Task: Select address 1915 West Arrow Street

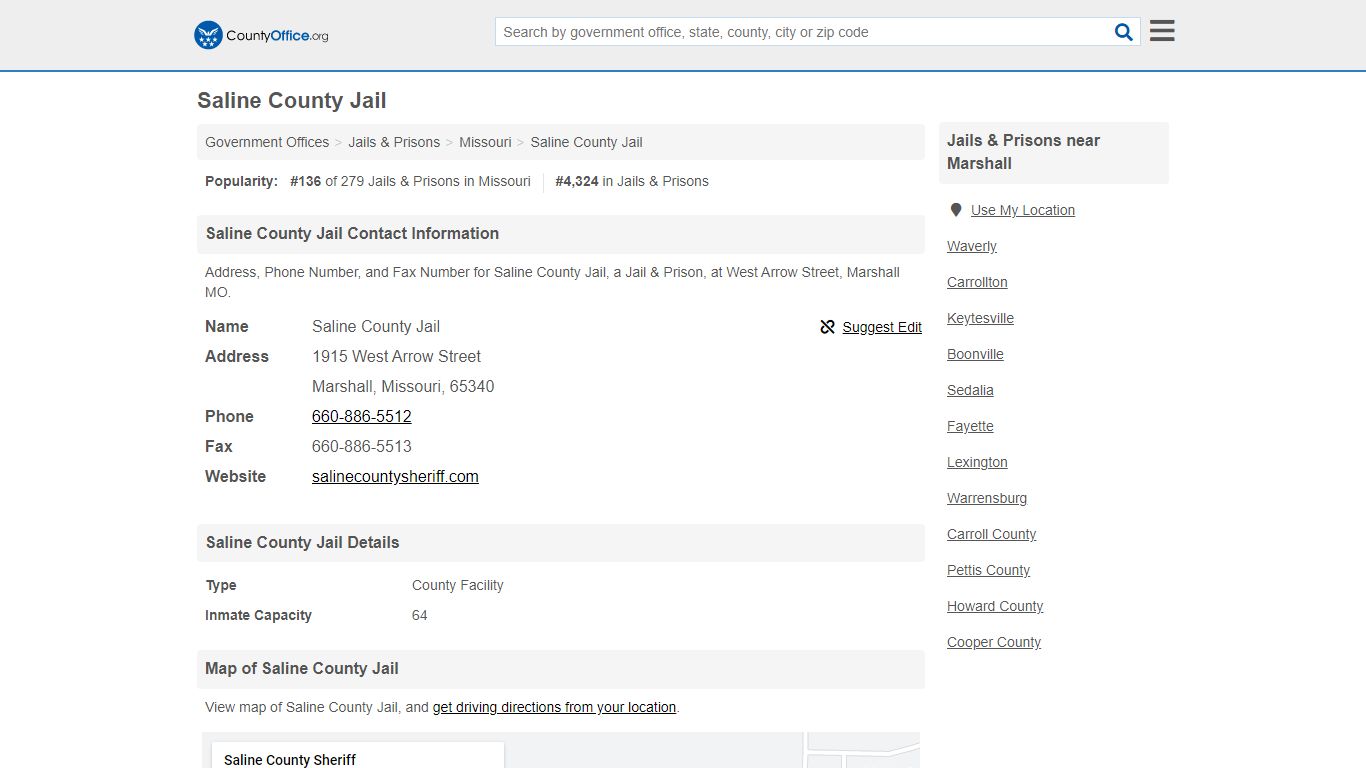Action: [396, 356]
